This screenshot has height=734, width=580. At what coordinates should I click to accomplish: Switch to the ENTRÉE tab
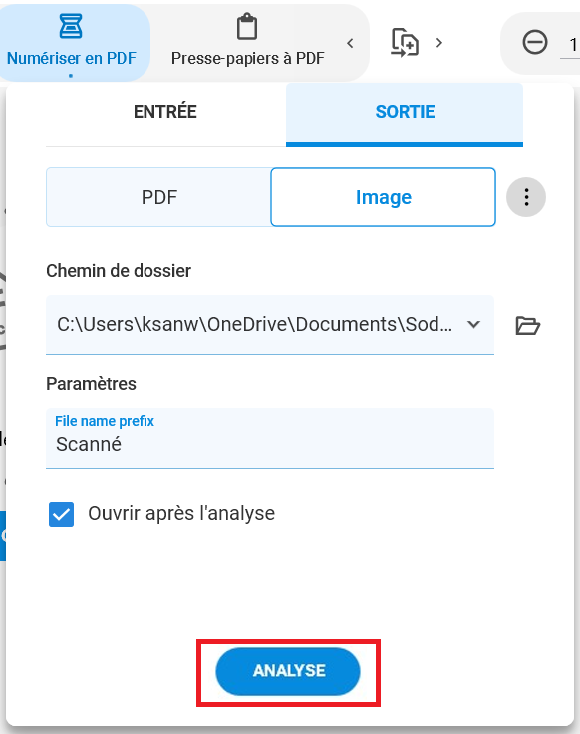tap(165, 112)
